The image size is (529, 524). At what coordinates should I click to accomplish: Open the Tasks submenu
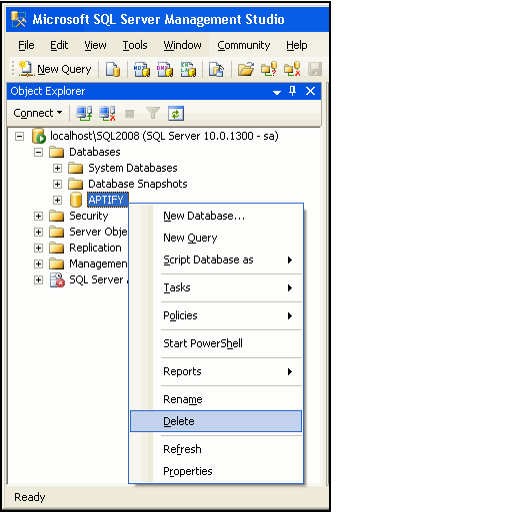point(216,288)
